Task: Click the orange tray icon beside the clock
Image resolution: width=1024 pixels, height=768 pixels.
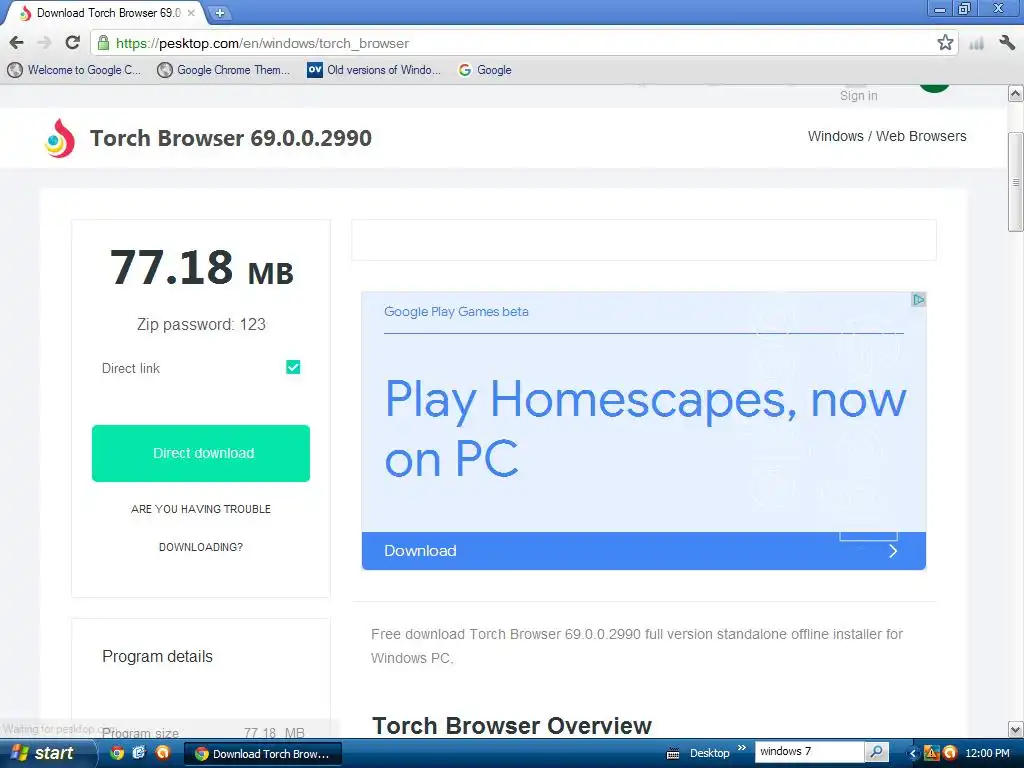Action: pyautogui.click(x=950, y=753)
